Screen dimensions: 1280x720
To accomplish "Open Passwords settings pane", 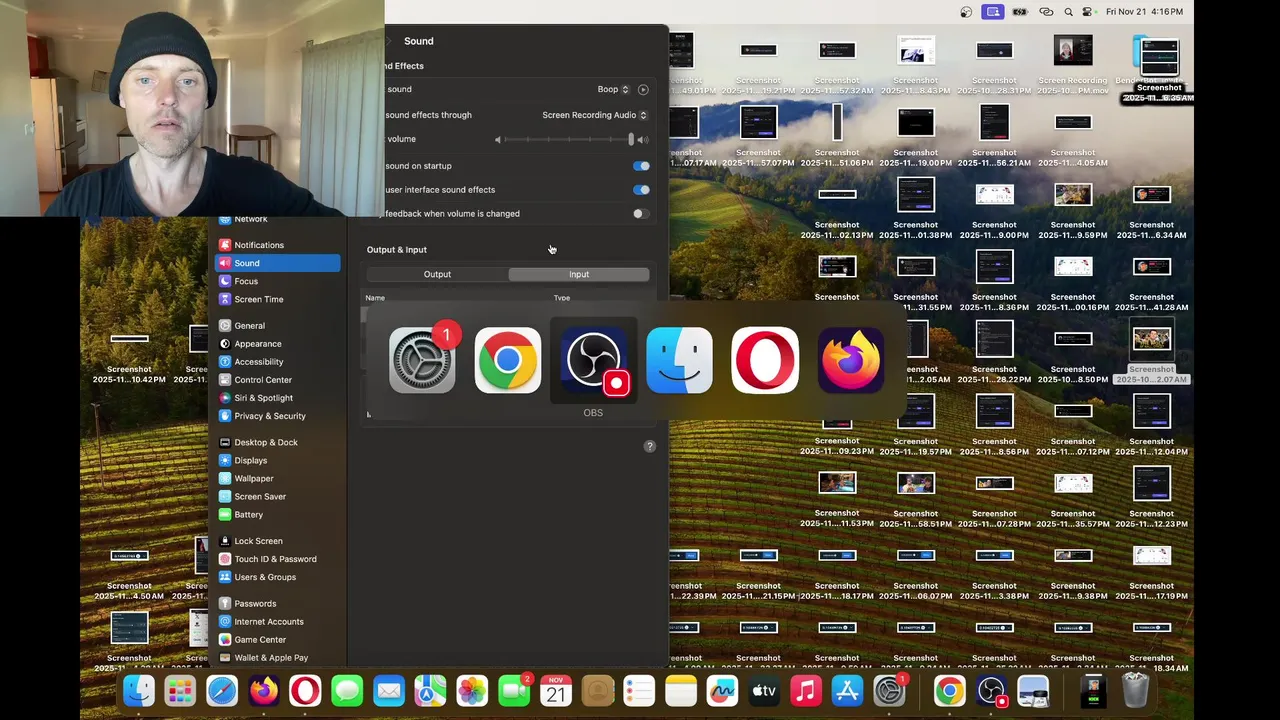I will pyautogui.click(x=277, y=604).
